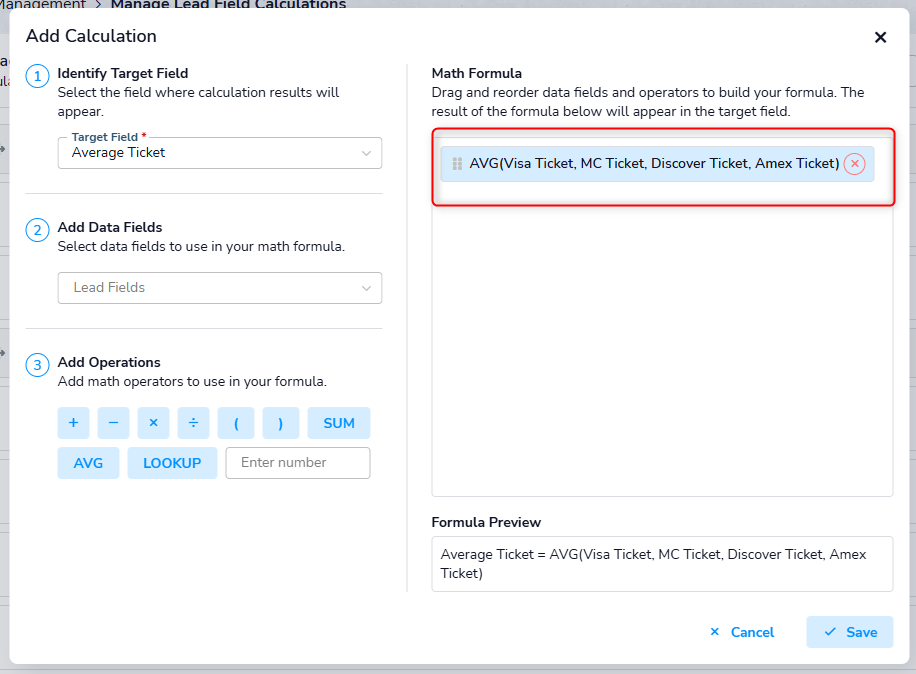Add a closing parenthesis
The image size is (916, 674).
coord(281,423)
